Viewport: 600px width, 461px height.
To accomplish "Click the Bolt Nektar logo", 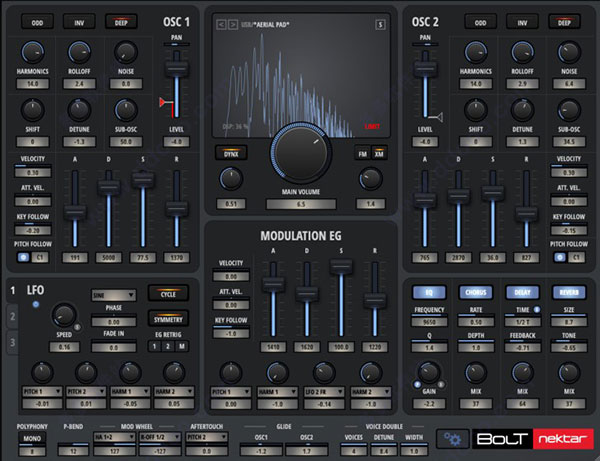I will click(533, 438).
